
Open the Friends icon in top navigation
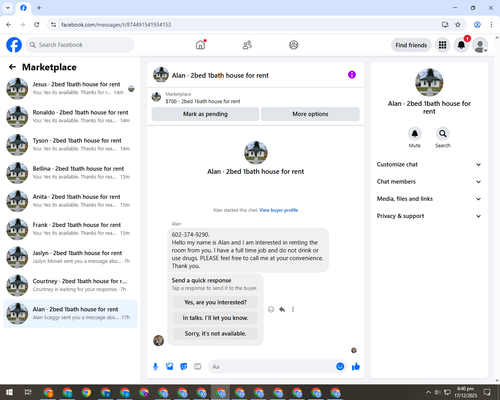247,45
